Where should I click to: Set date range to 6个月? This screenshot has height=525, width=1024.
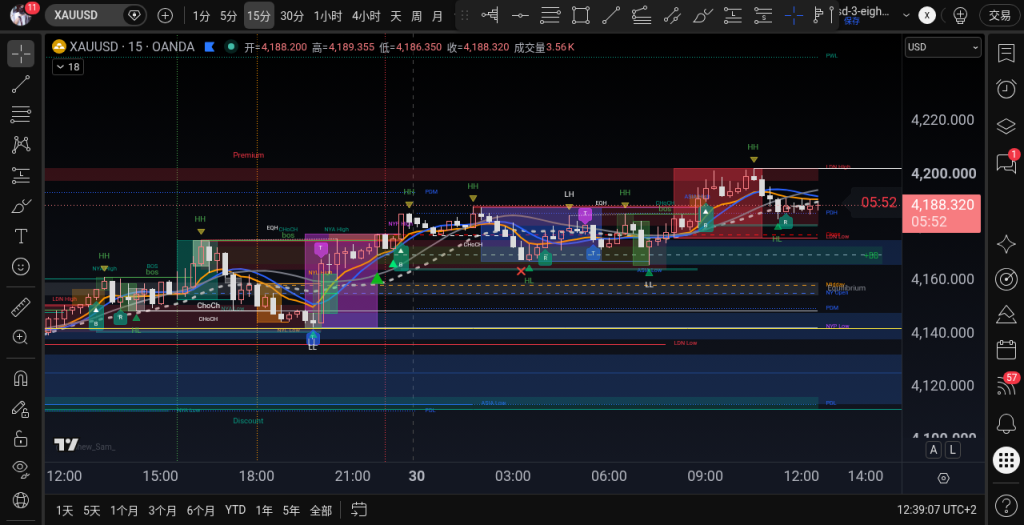tap(200, 510)
